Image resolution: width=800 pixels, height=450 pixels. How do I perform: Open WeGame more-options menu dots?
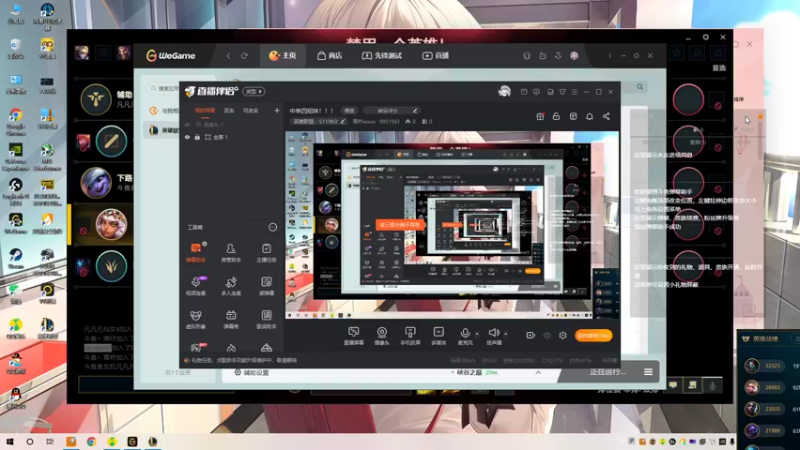[610, 56]
